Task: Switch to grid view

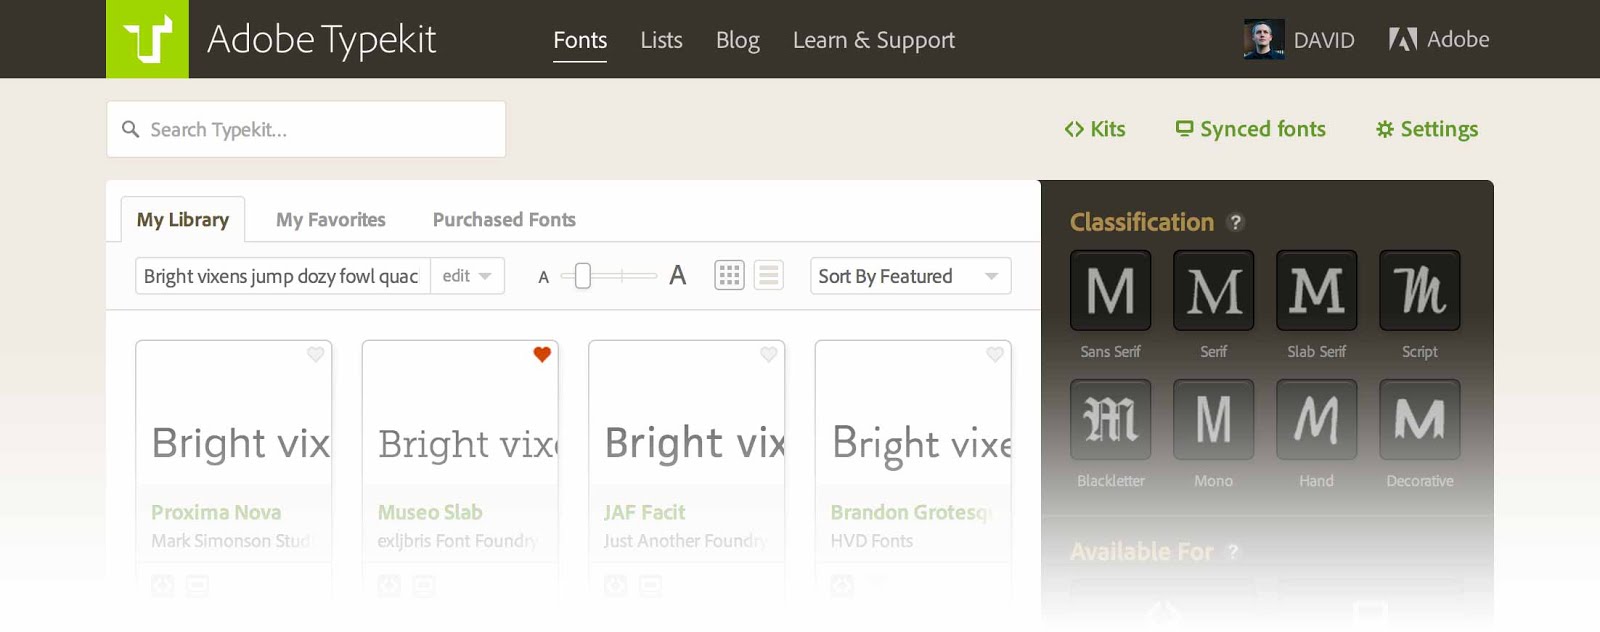Action: (x=729, y=275)
